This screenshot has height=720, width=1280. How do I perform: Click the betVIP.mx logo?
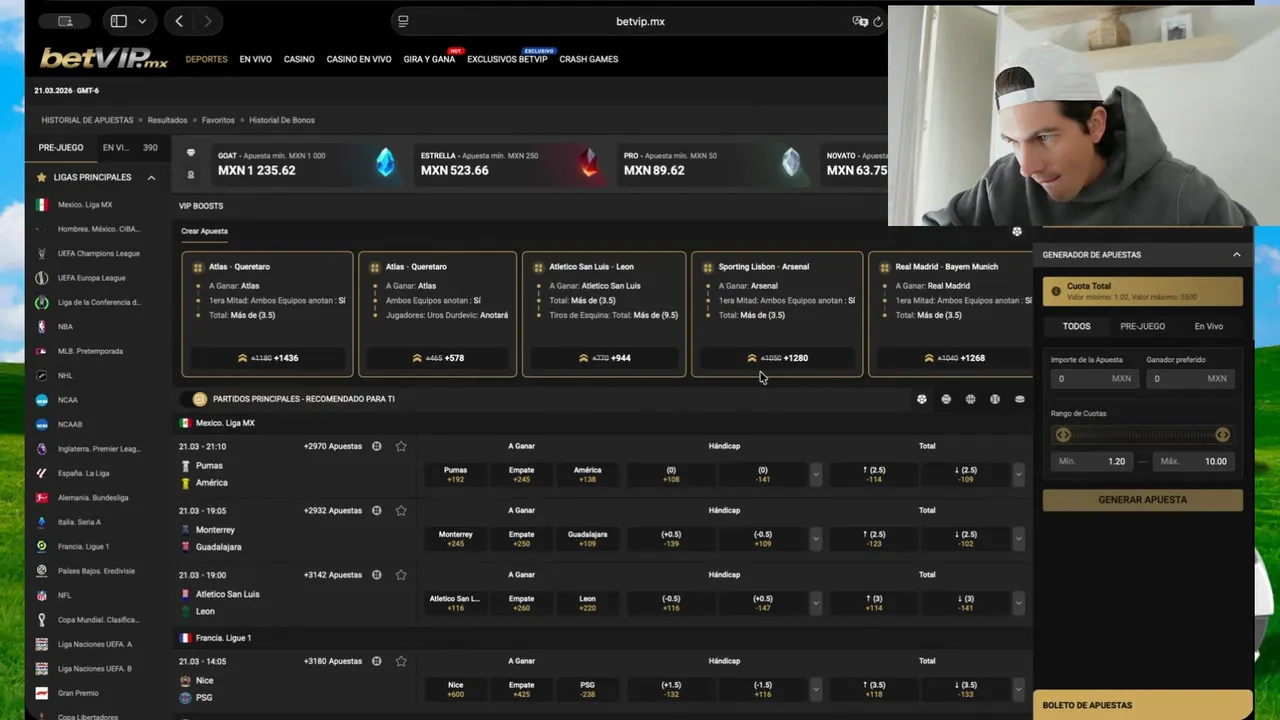tap(104, 58)
